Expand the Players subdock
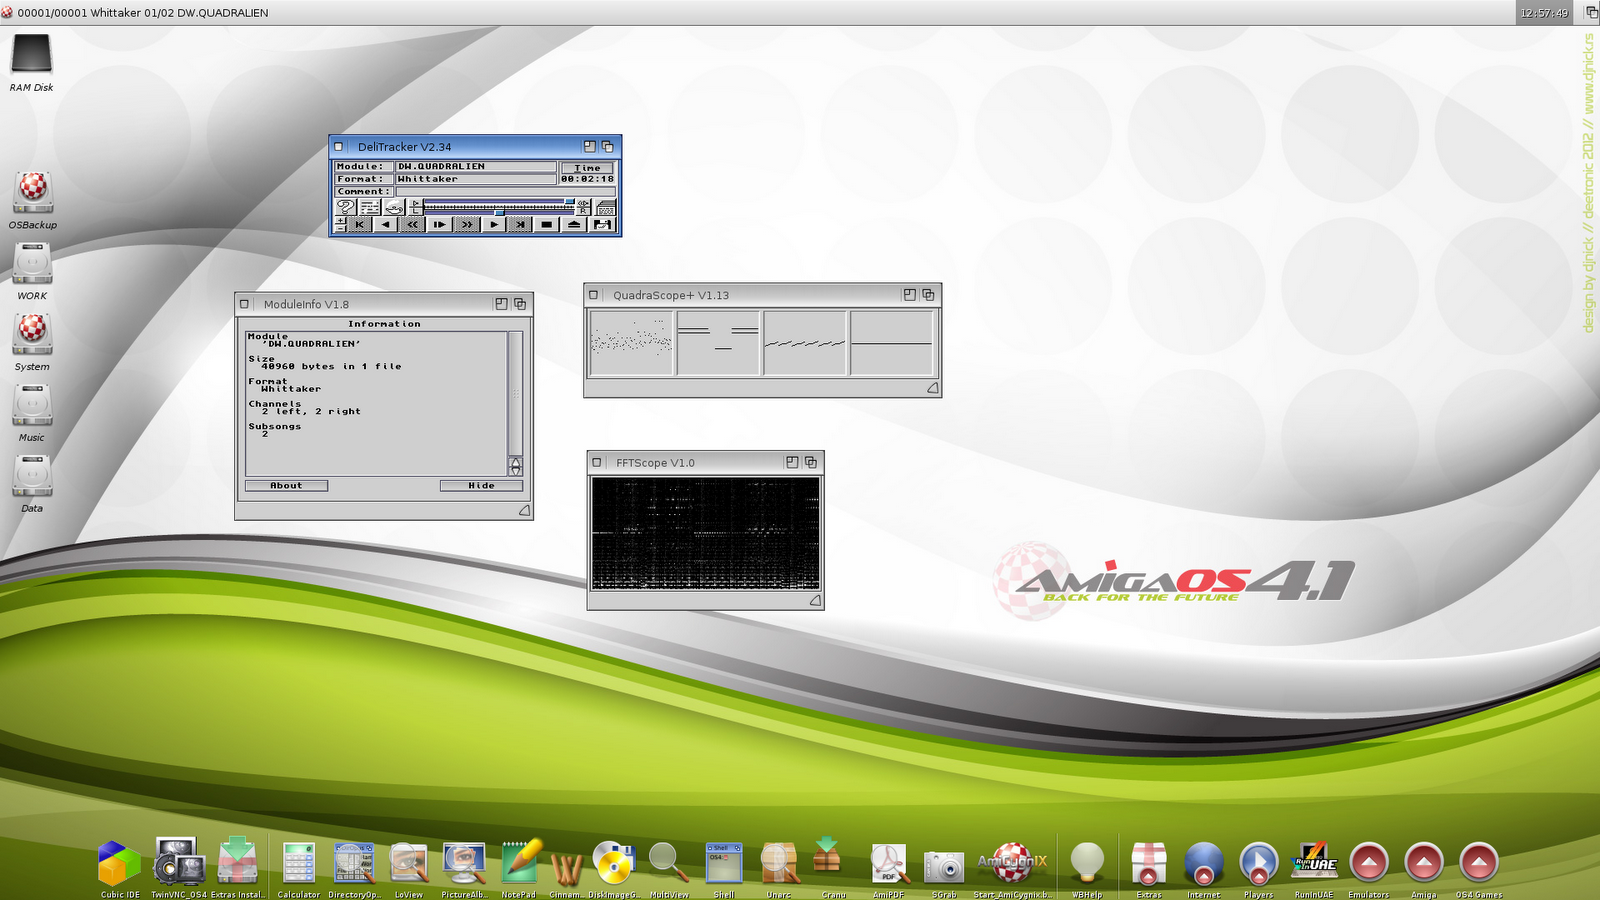 pos(1259,862)
